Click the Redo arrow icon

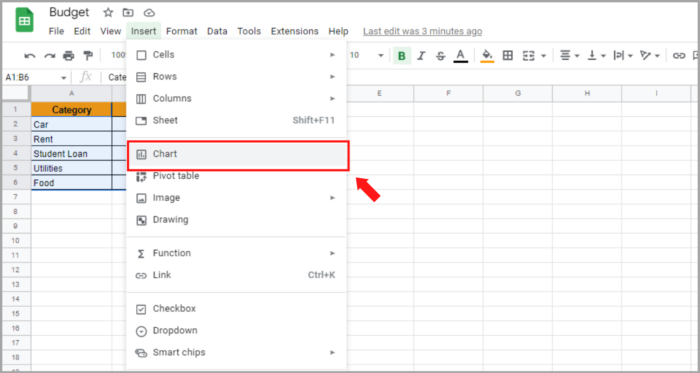(x=50, y=56)
